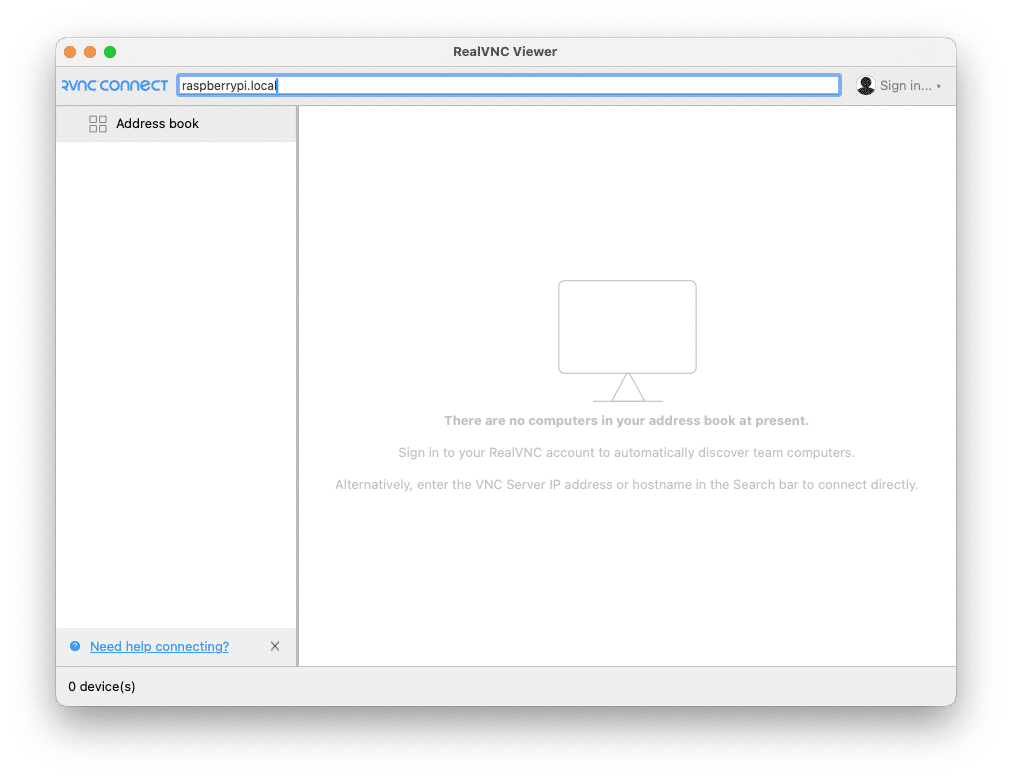
Task: Expand the account options via Sign in chevron
Action: 937,85
